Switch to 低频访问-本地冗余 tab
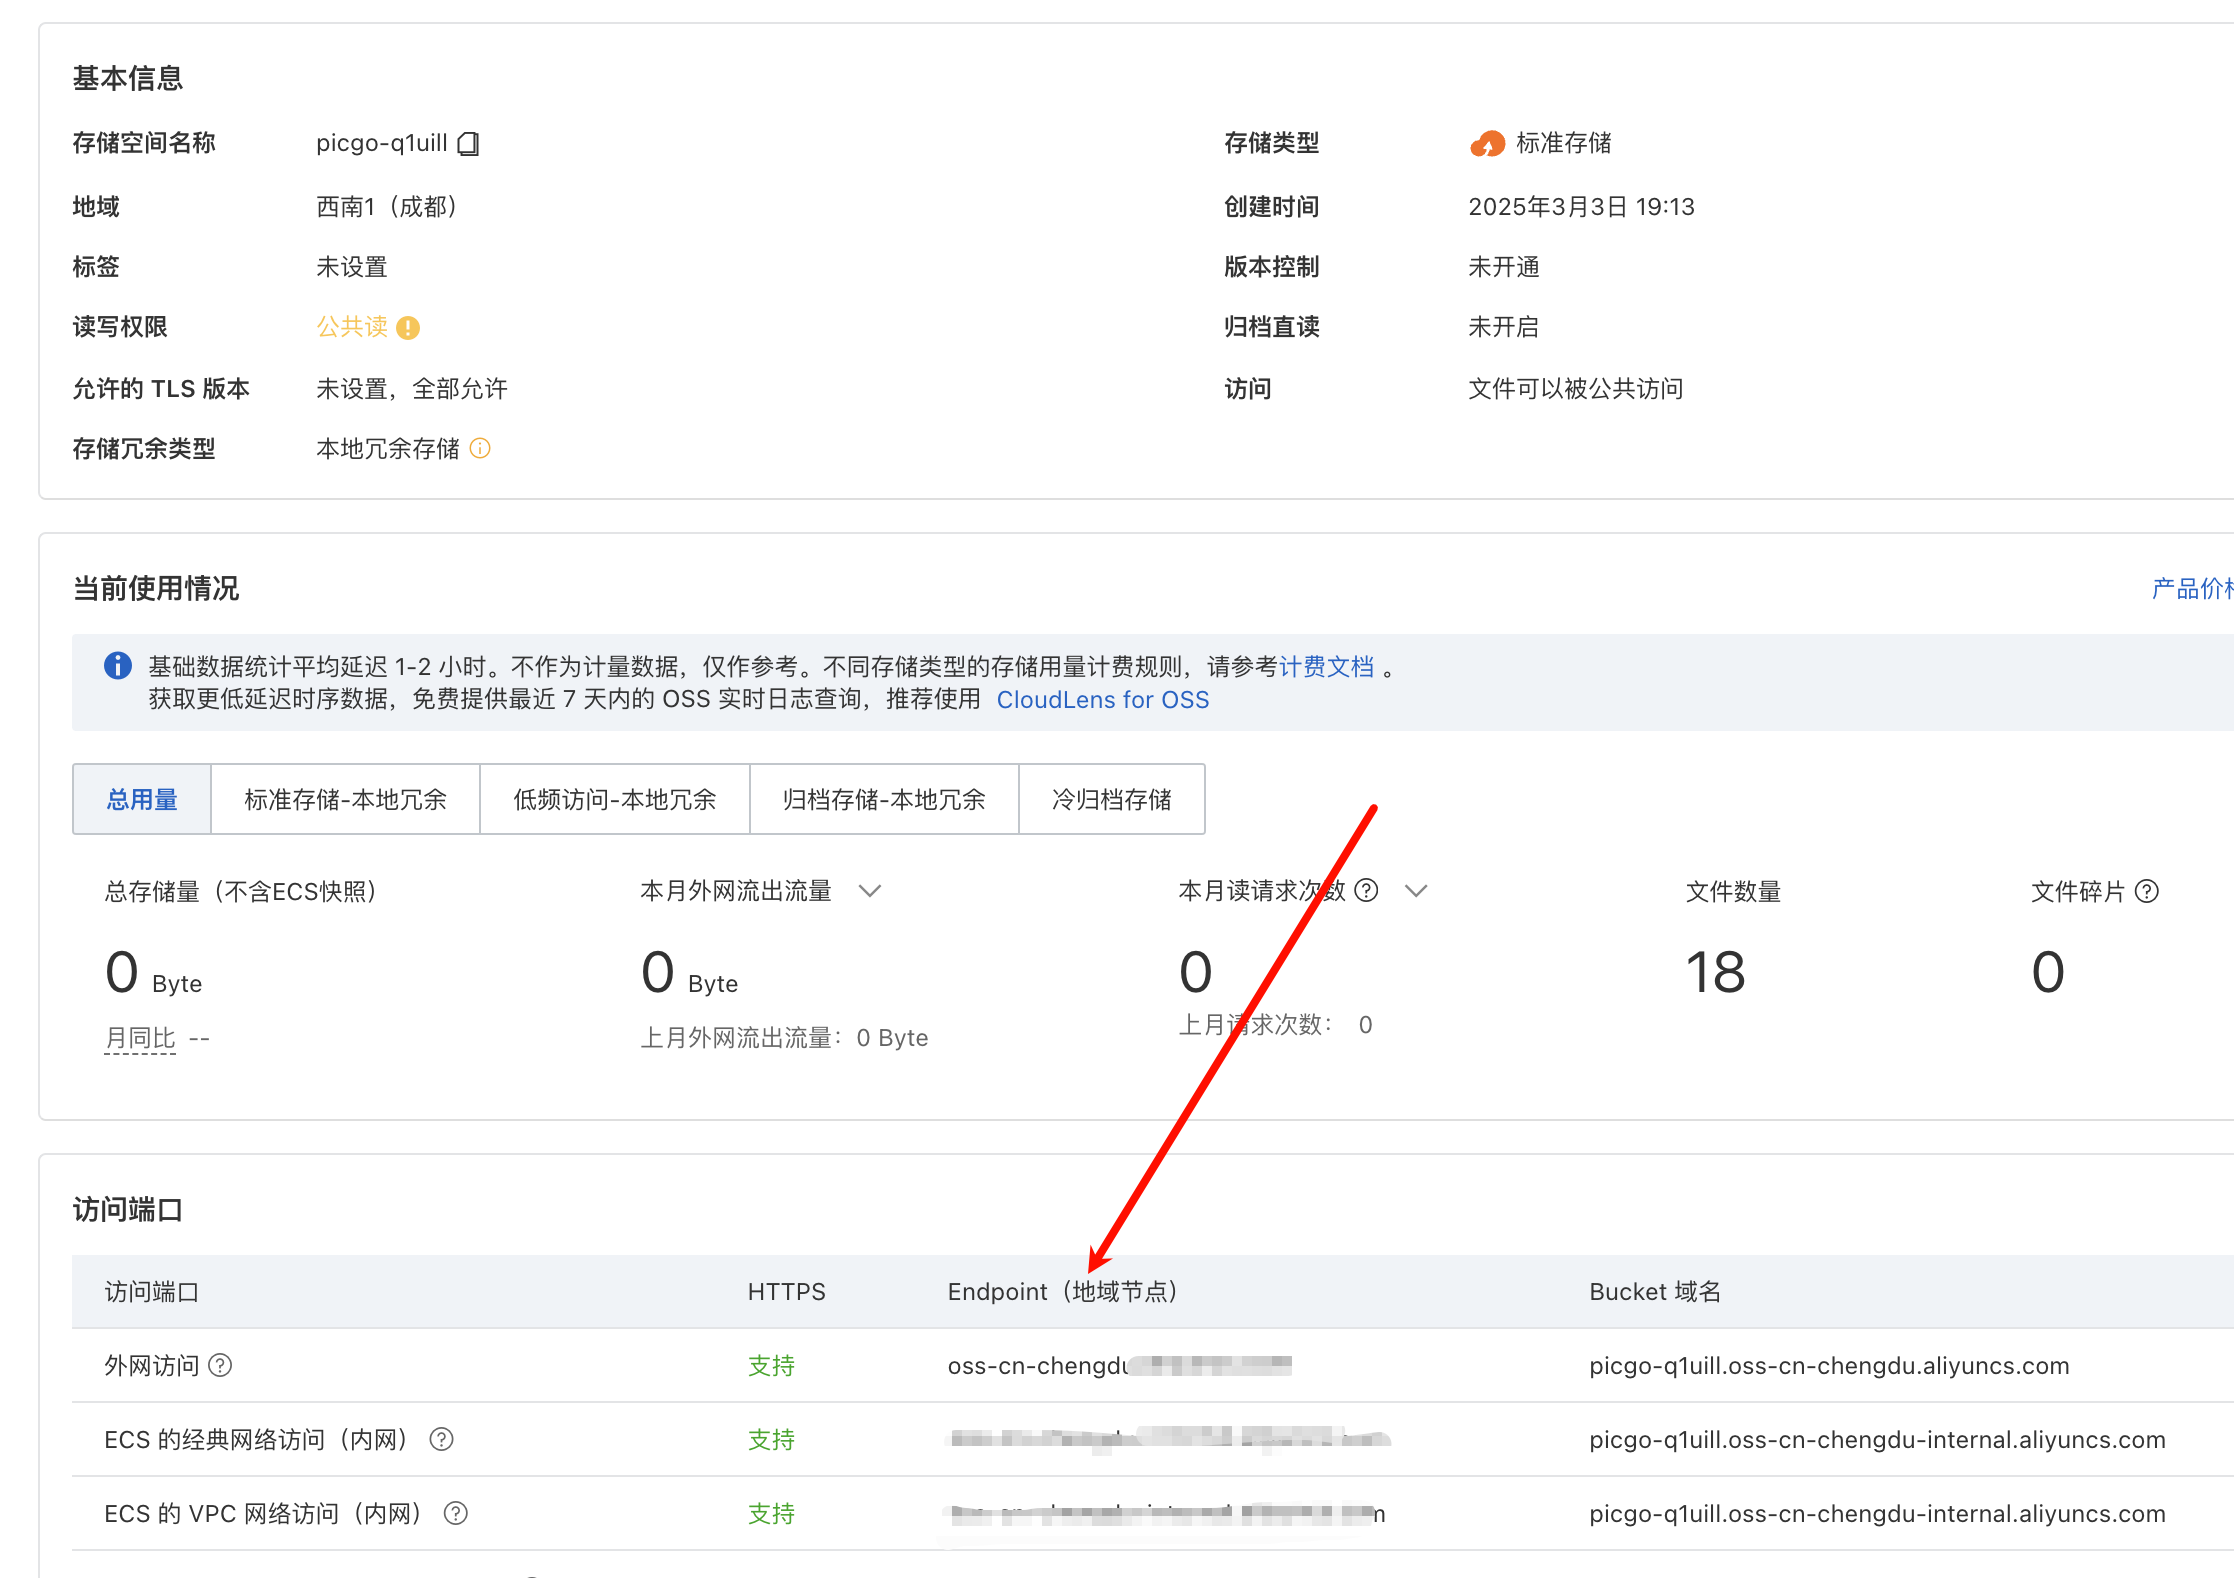 click(x=614, y=799)
